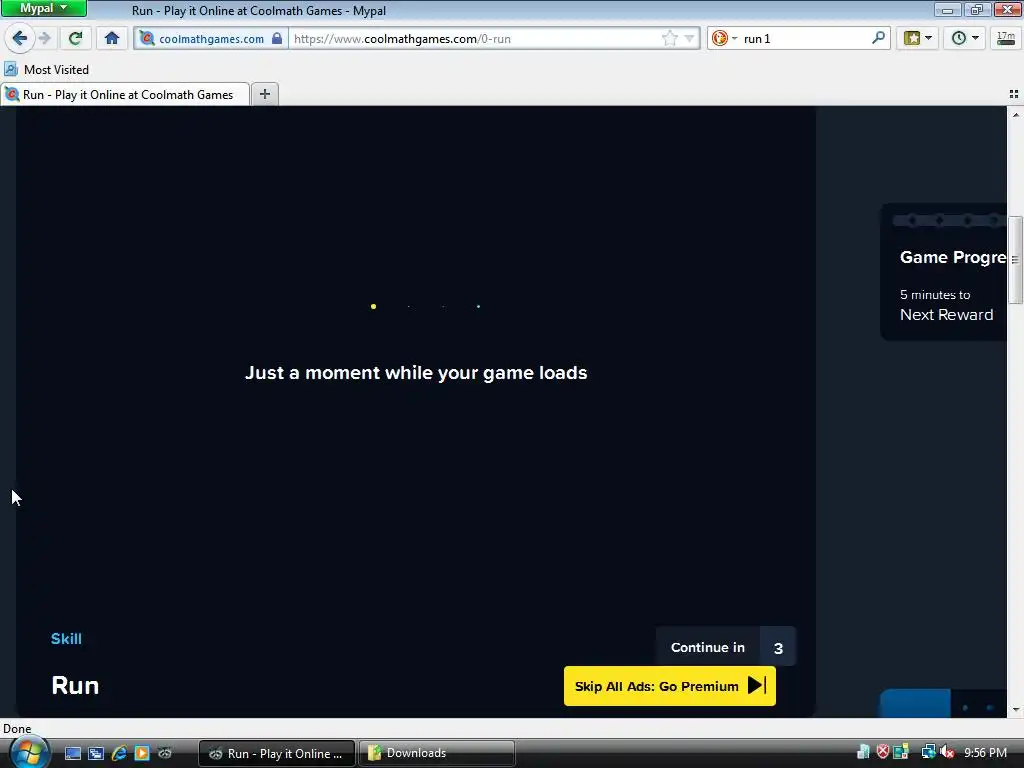Image resolution: width=1024 pixels, height=768 pixels.
Task: Launch Windows Media Player from quick launch
Action: pos(142,753)
